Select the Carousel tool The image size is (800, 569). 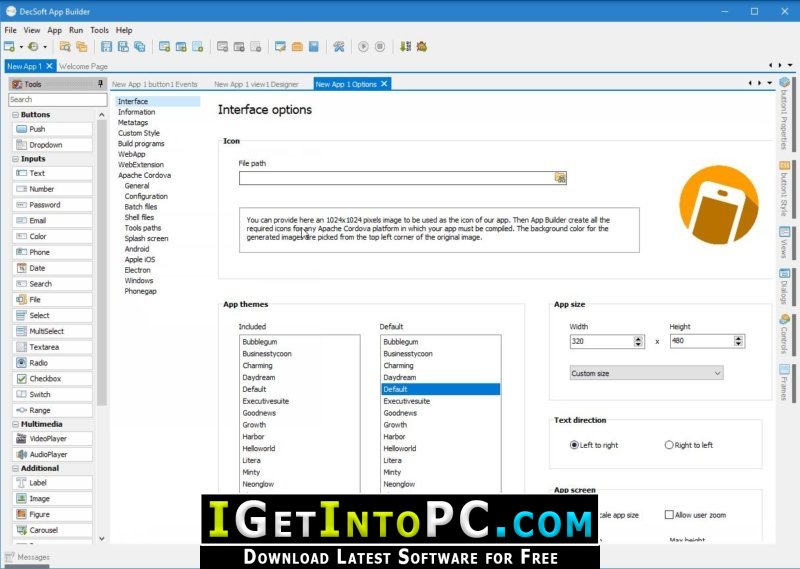click(x=53, y=530)
